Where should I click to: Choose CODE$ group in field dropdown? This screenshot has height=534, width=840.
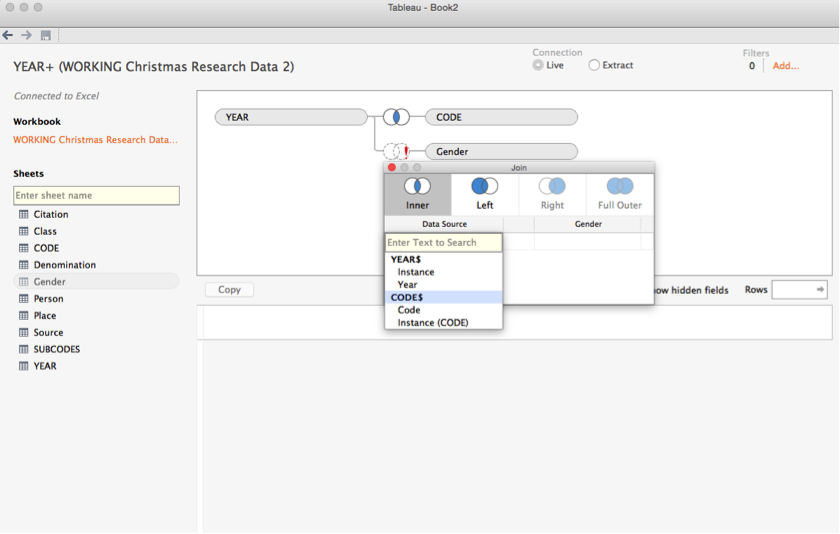coord(444,297)
